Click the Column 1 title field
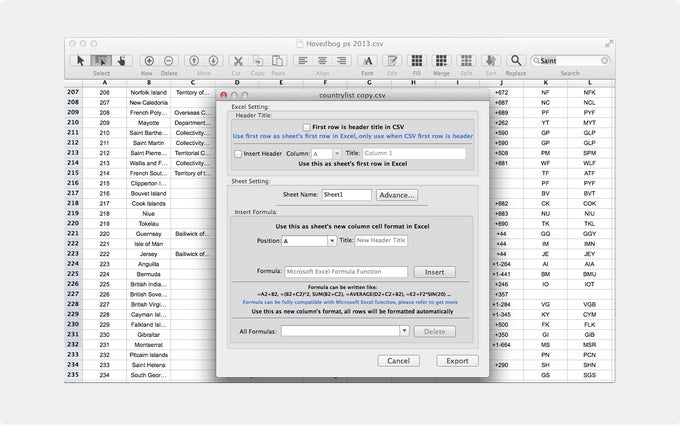The width and height of the screenshot is (680, 425). point(414,153)
